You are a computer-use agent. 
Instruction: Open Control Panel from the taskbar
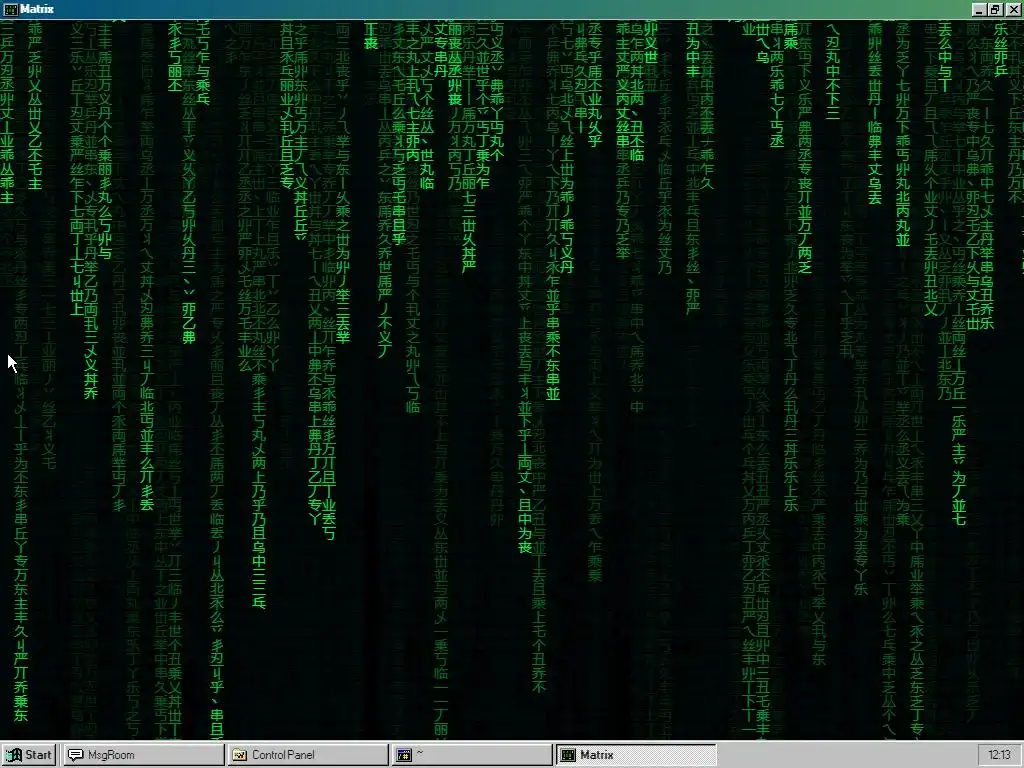pyautogui.click(x=308, y=755)
